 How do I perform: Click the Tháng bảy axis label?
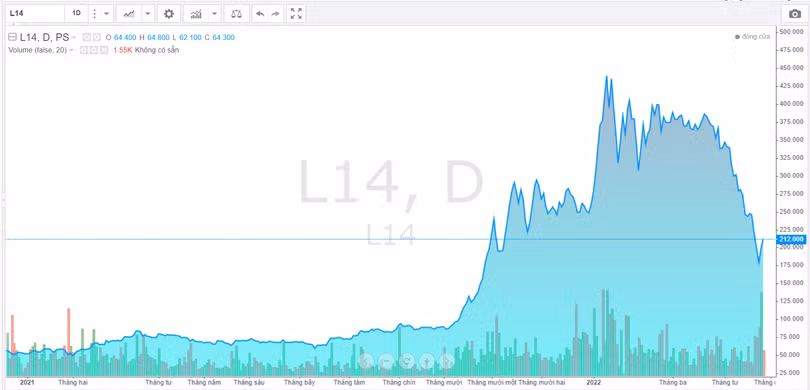pos(300,382)
